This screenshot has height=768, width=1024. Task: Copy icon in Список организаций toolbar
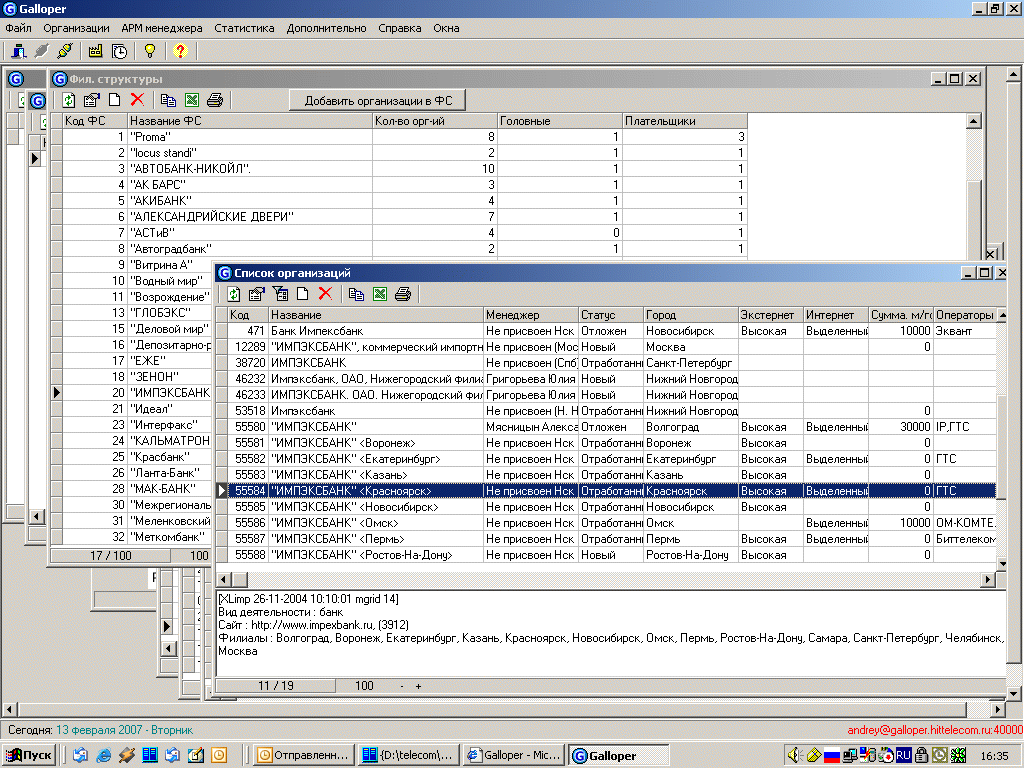(356, 294)
